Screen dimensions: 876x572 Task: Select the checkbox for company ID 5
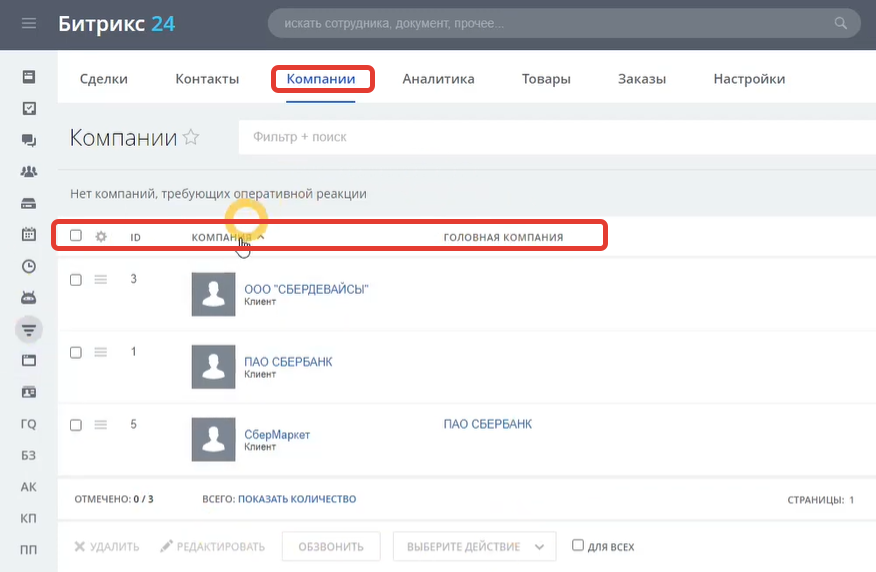pyautogui.click(x=76, y=425)
